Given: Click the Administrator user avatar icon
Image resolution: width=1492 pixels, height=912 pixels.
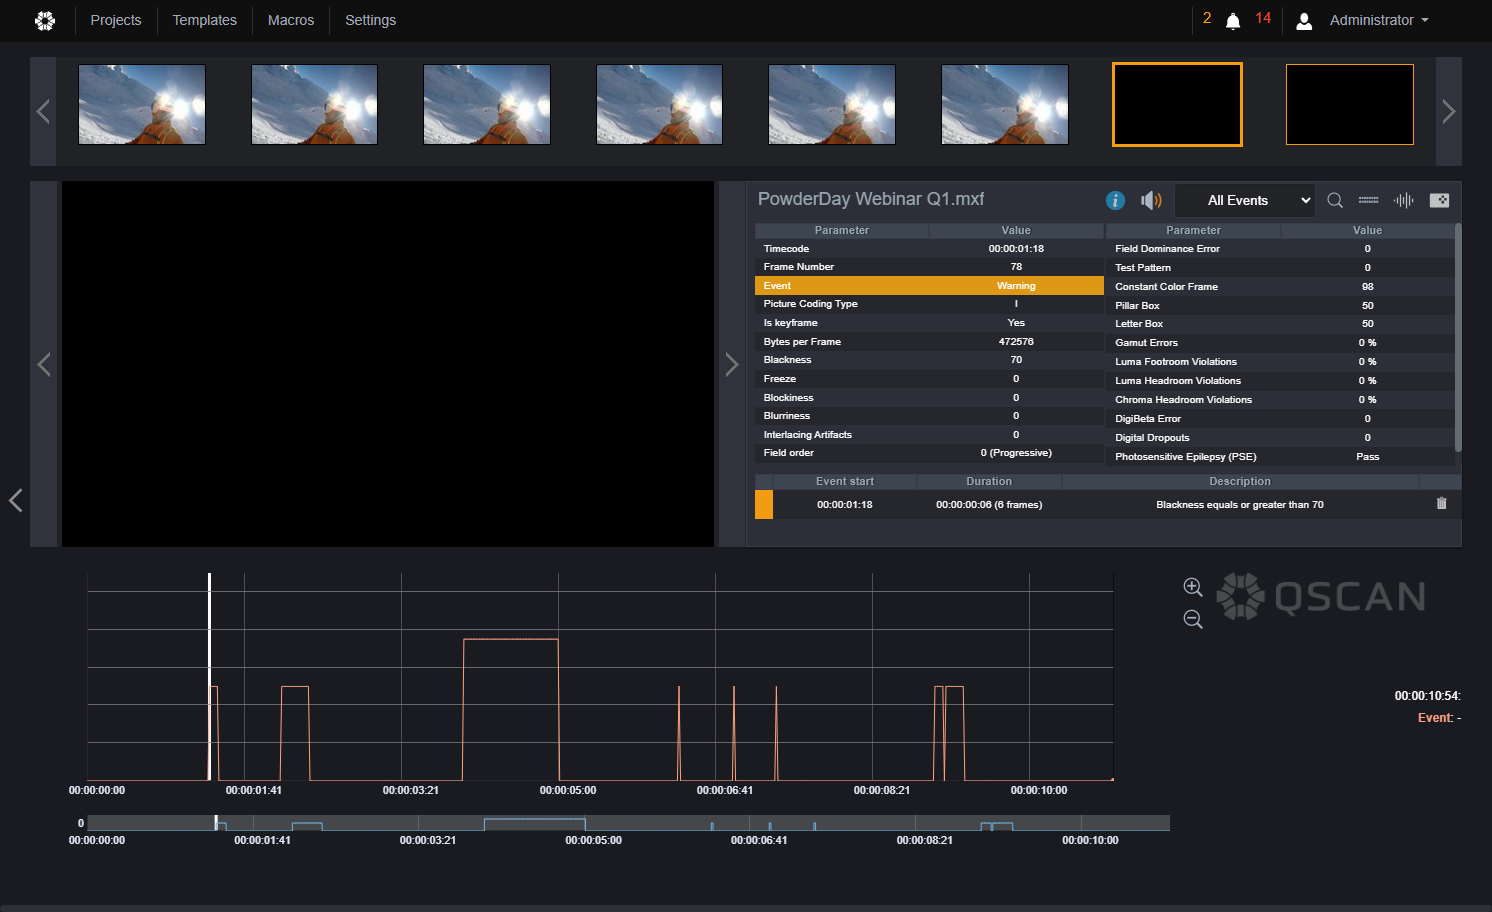Looking at the screenshot, I should pos(1304,21).
